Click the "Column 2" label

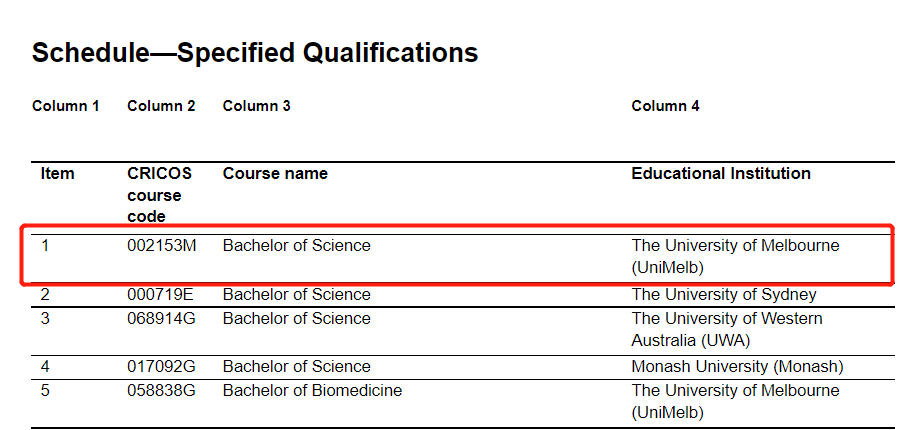click(161, 106)
